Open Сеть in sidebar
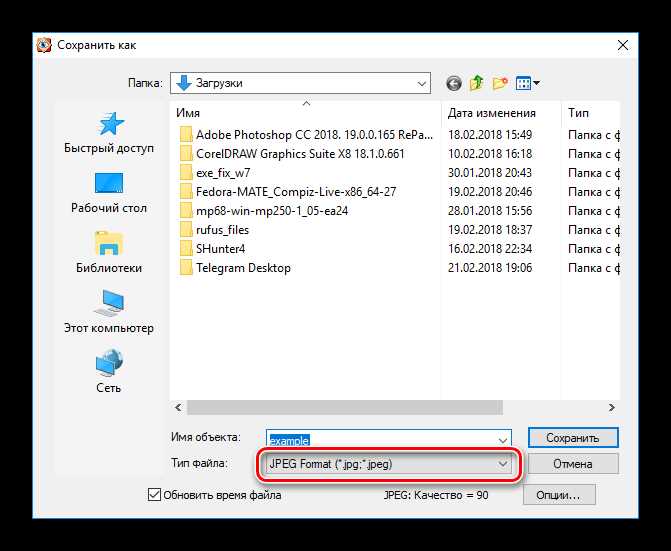671x551 pixels. [109, 372]
